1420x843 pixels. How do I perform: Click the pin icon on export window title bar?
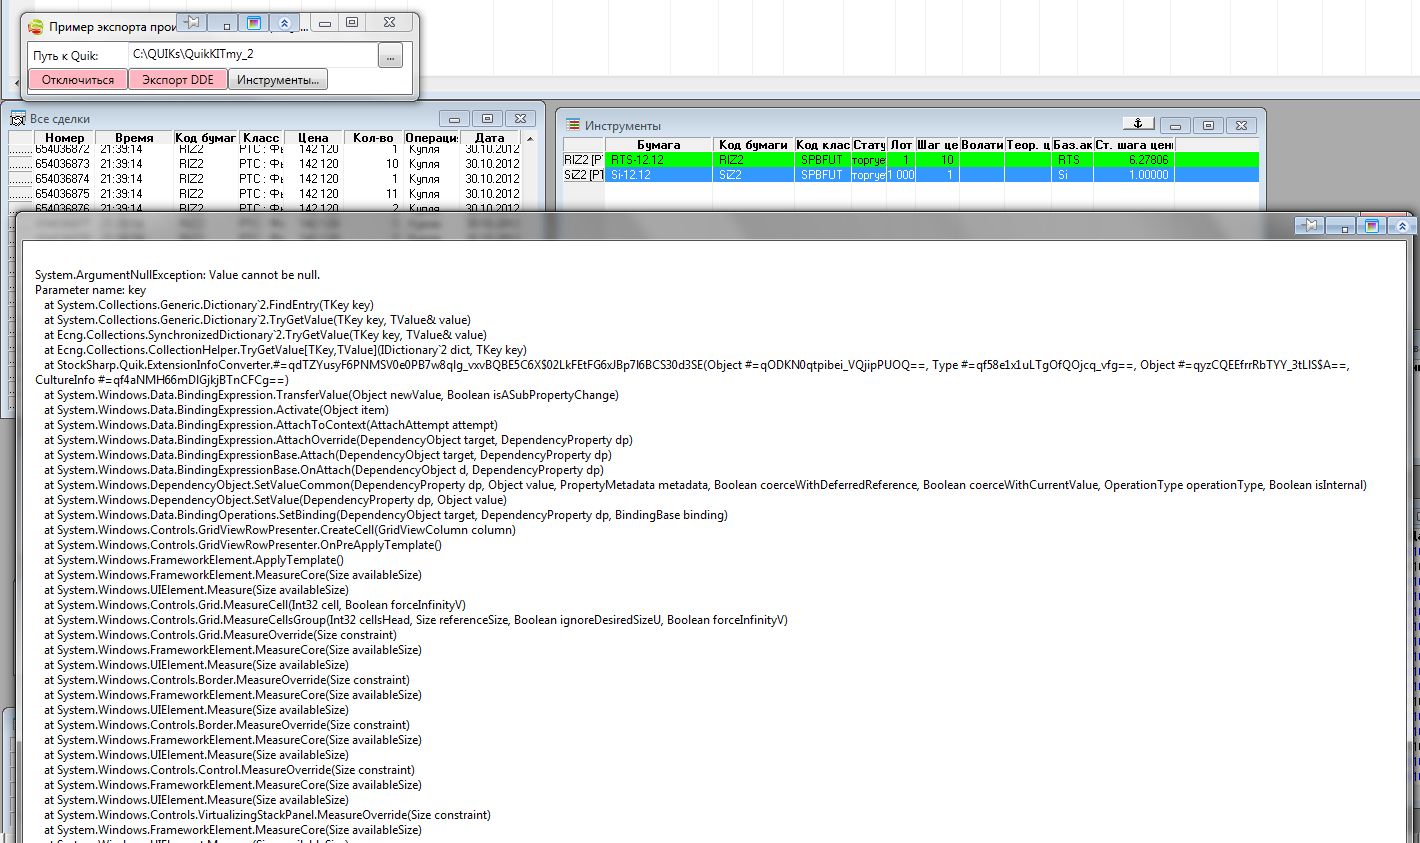tap(194, 22)
